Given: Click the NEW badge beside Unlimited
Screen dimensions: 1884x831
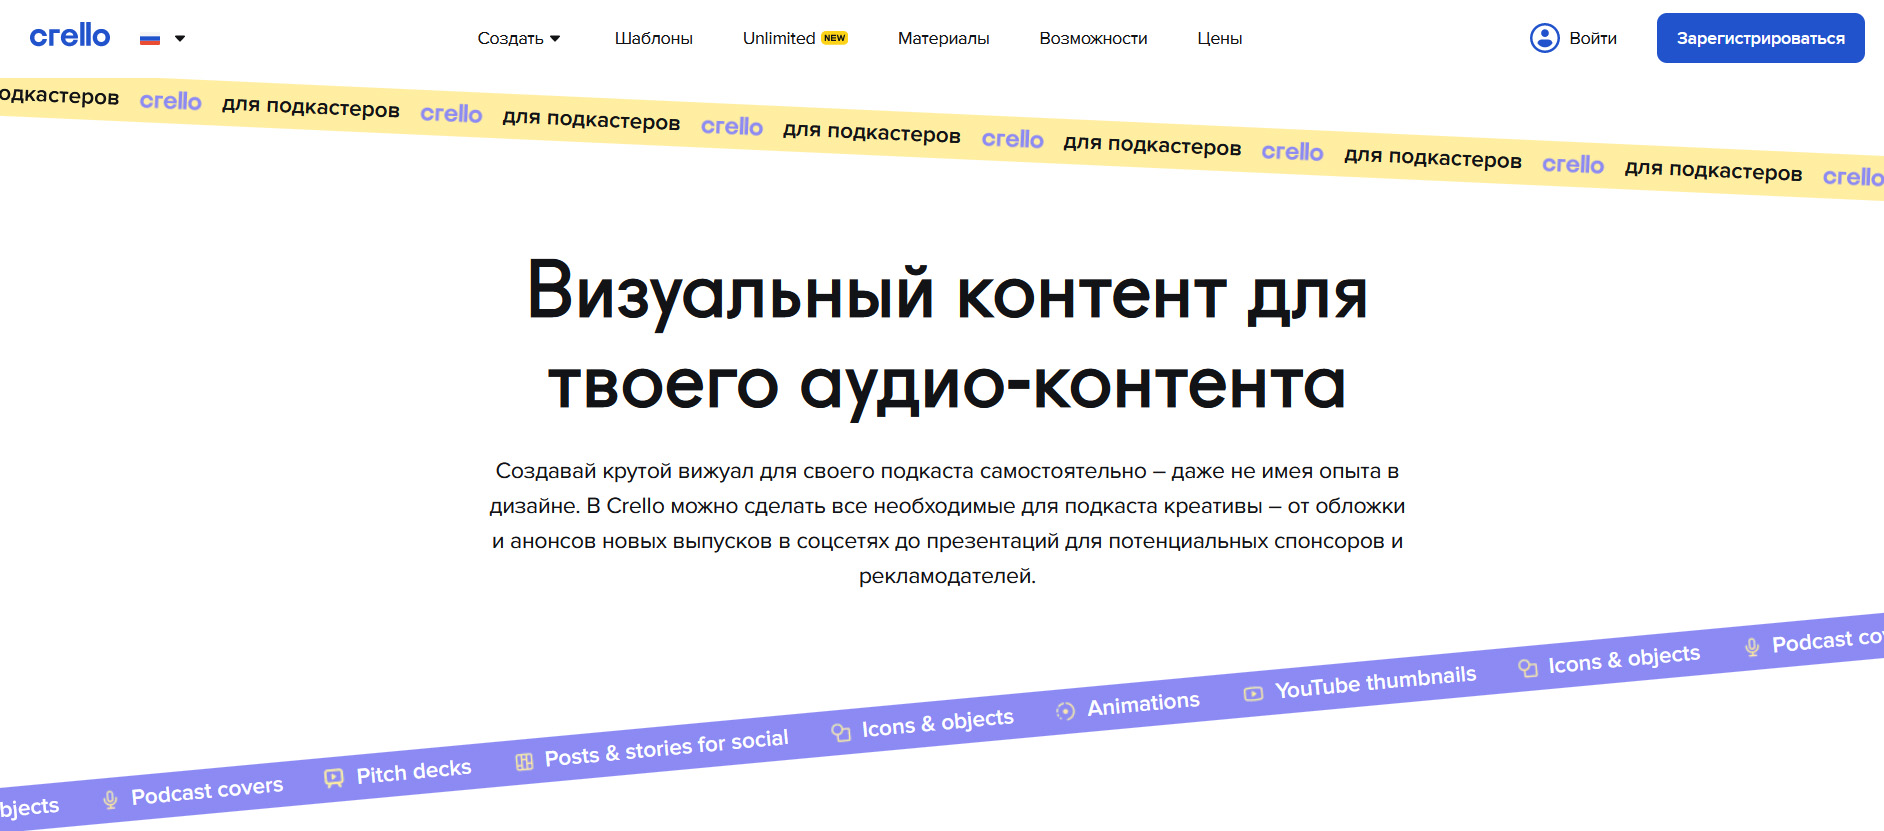Looking at the screenshot, I should point(834,38).
